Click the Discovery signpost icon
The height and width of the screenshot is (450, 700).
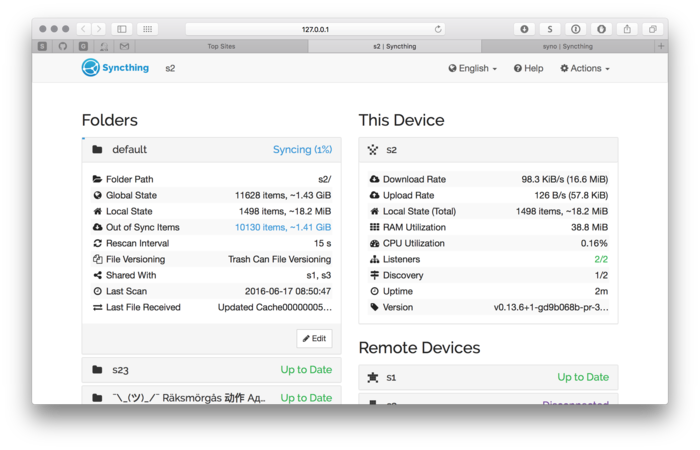tap(375, 275)
